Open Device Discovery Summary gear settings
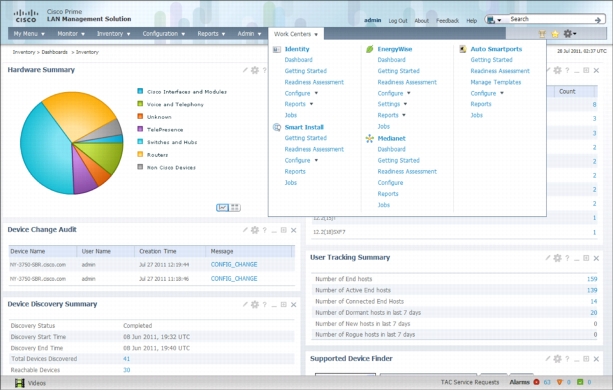This screenshot has width=614, height=391. click(x=255, y=305)
